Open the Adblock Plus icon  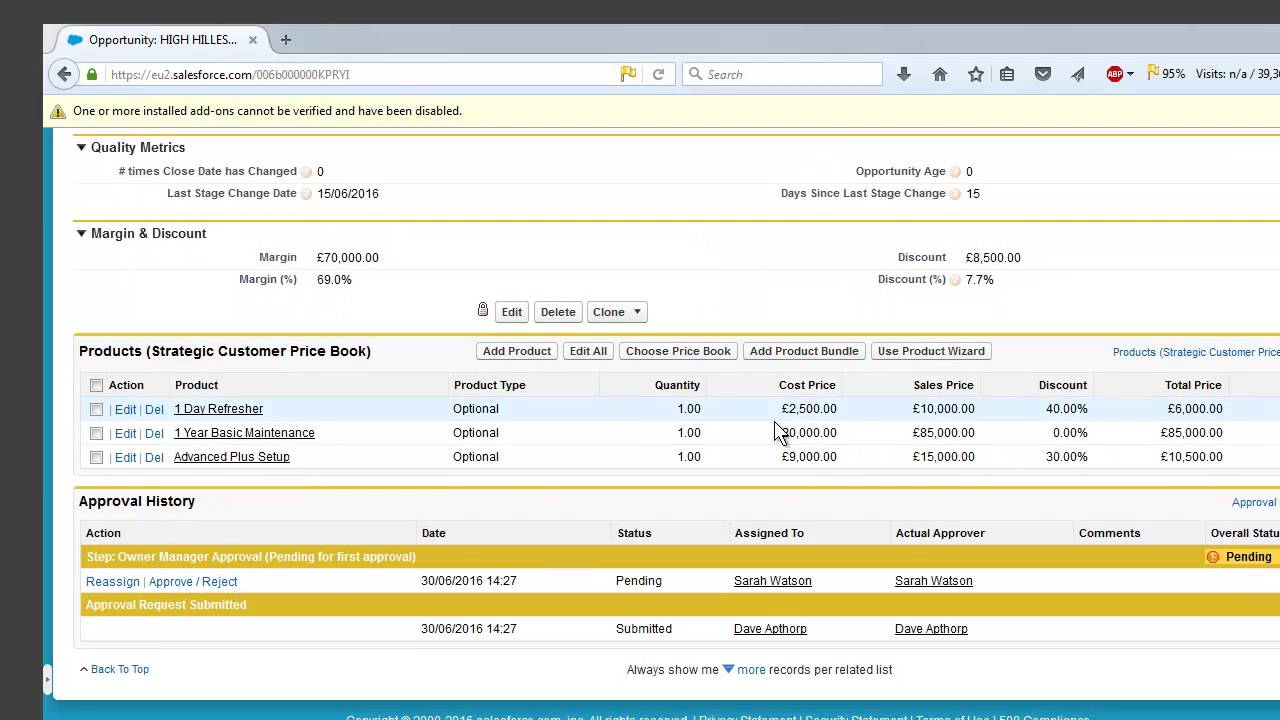point(1114,74)
